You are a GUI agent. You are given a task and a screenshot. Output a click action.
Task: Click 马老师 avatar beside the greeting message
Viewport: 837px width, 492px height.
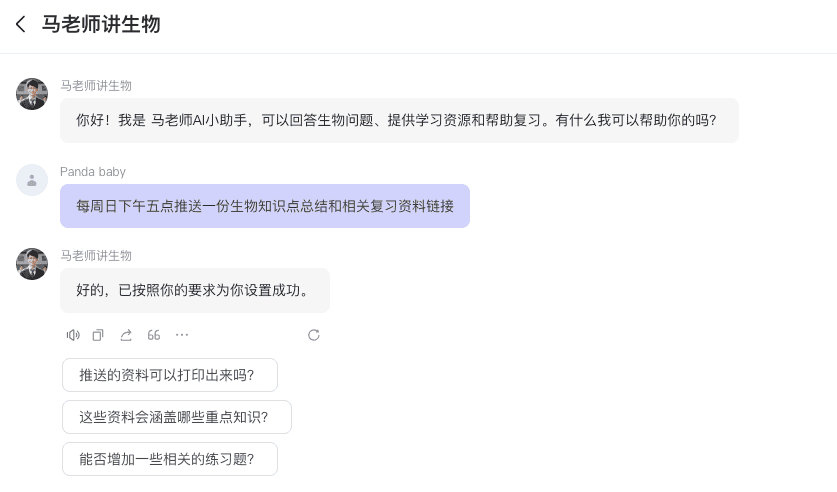click(32, 94)
